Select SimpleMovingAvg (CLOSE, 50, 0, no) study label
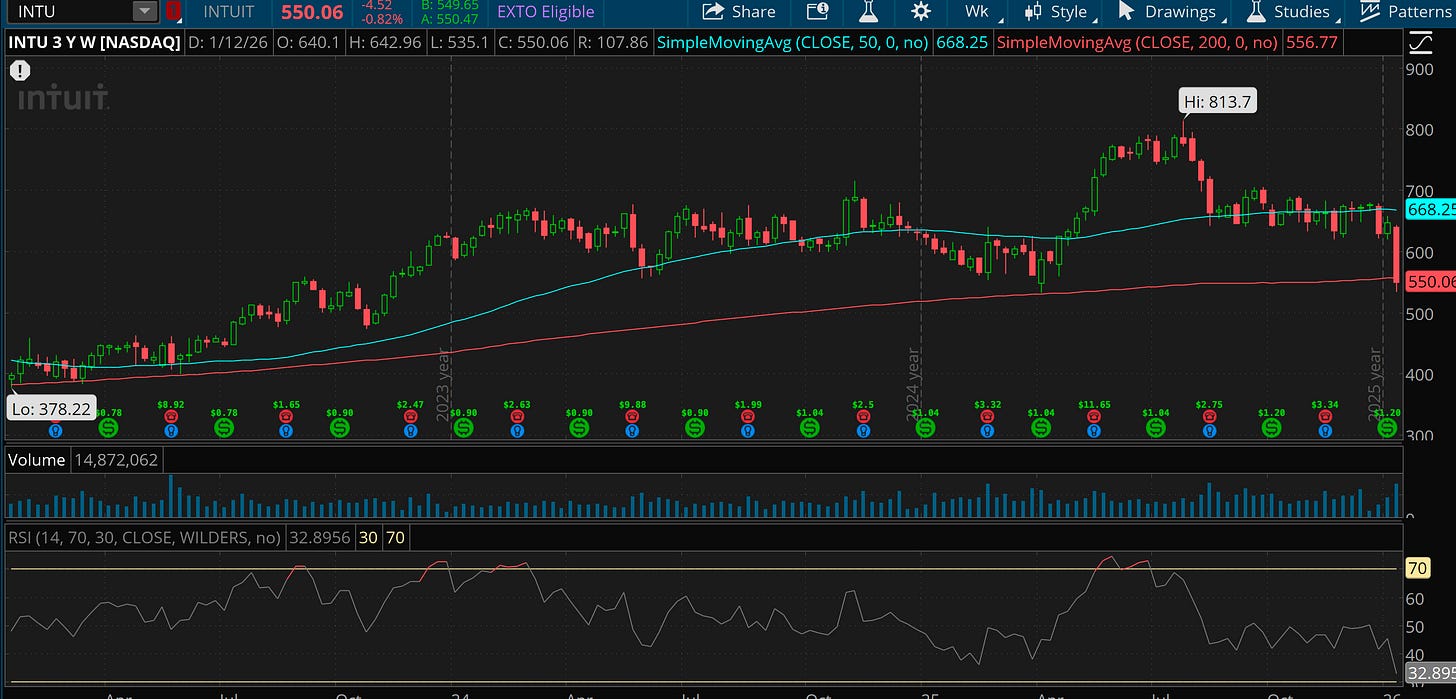This screenshot has width=1456, height=699. [794, 43]
